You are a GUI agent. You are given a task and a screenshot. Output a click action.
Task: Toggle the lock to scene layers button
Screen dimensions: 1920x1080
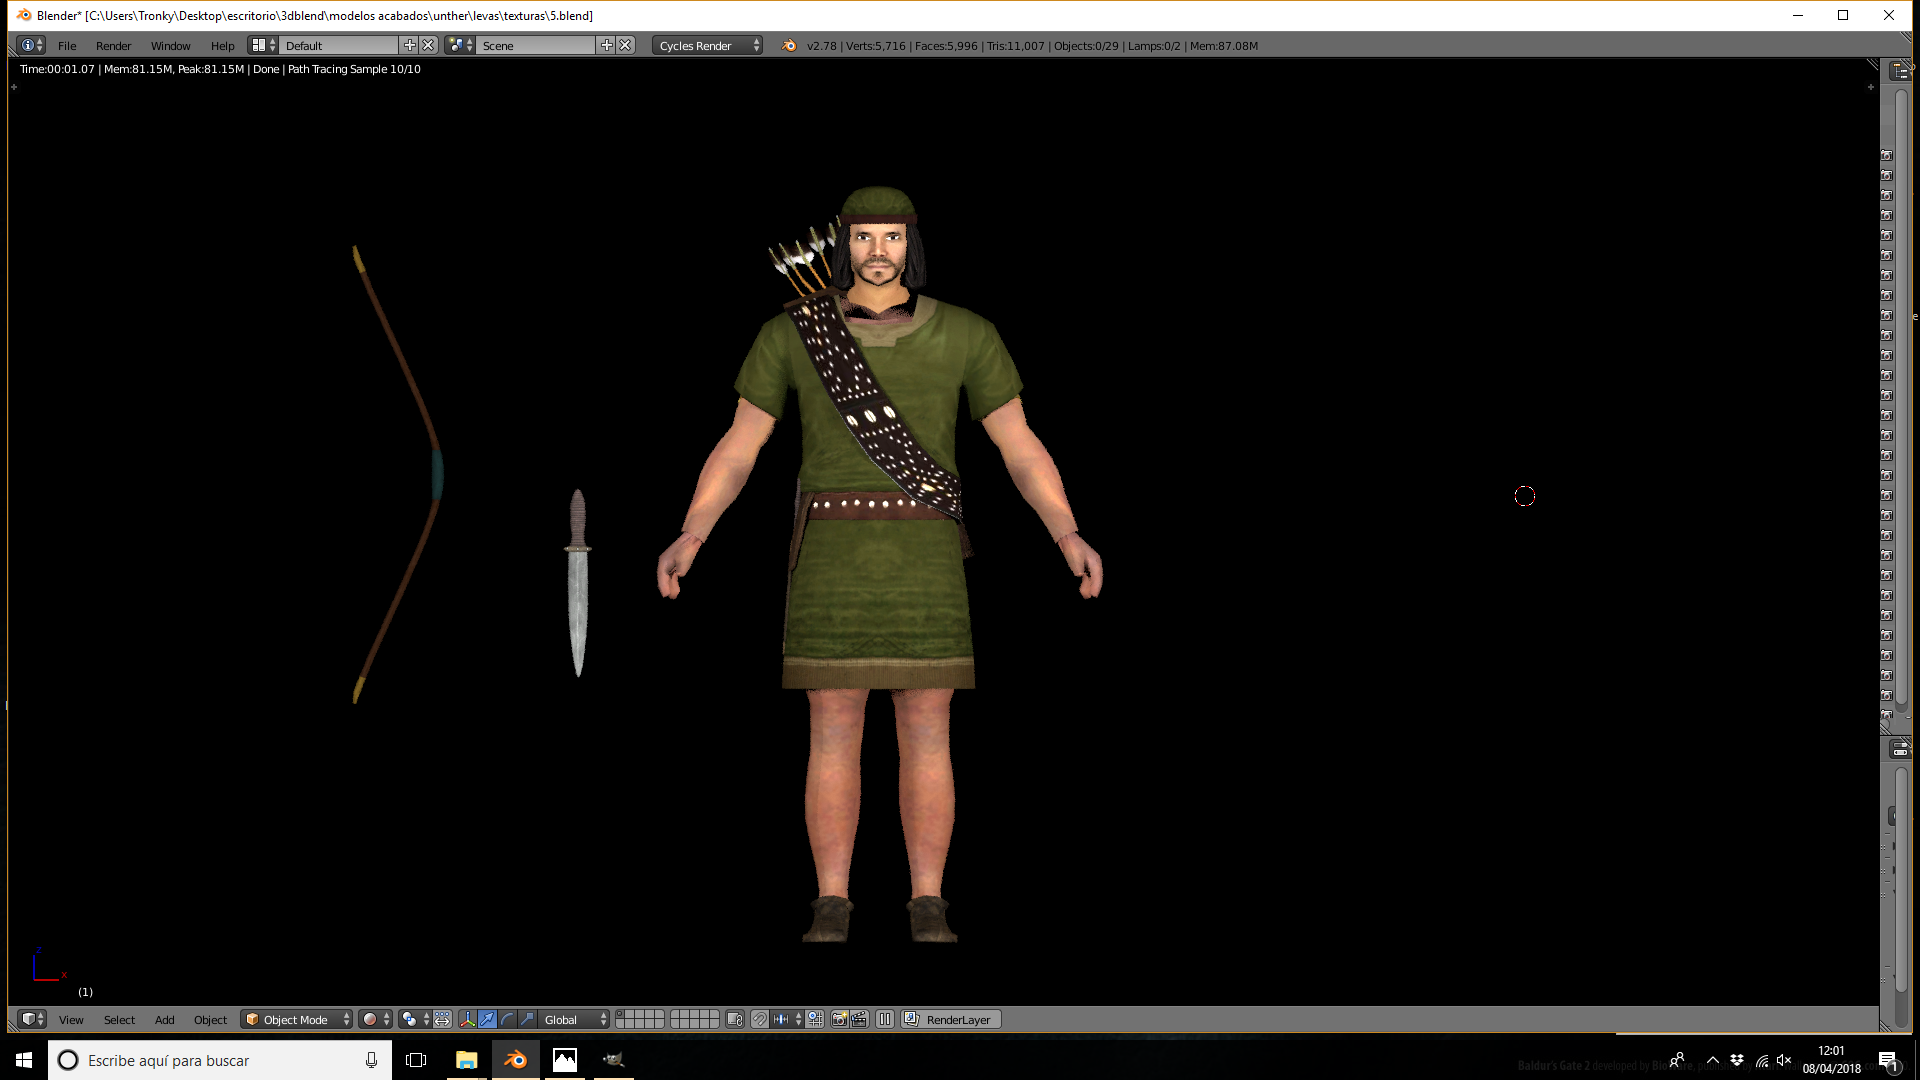point(735,1019)
